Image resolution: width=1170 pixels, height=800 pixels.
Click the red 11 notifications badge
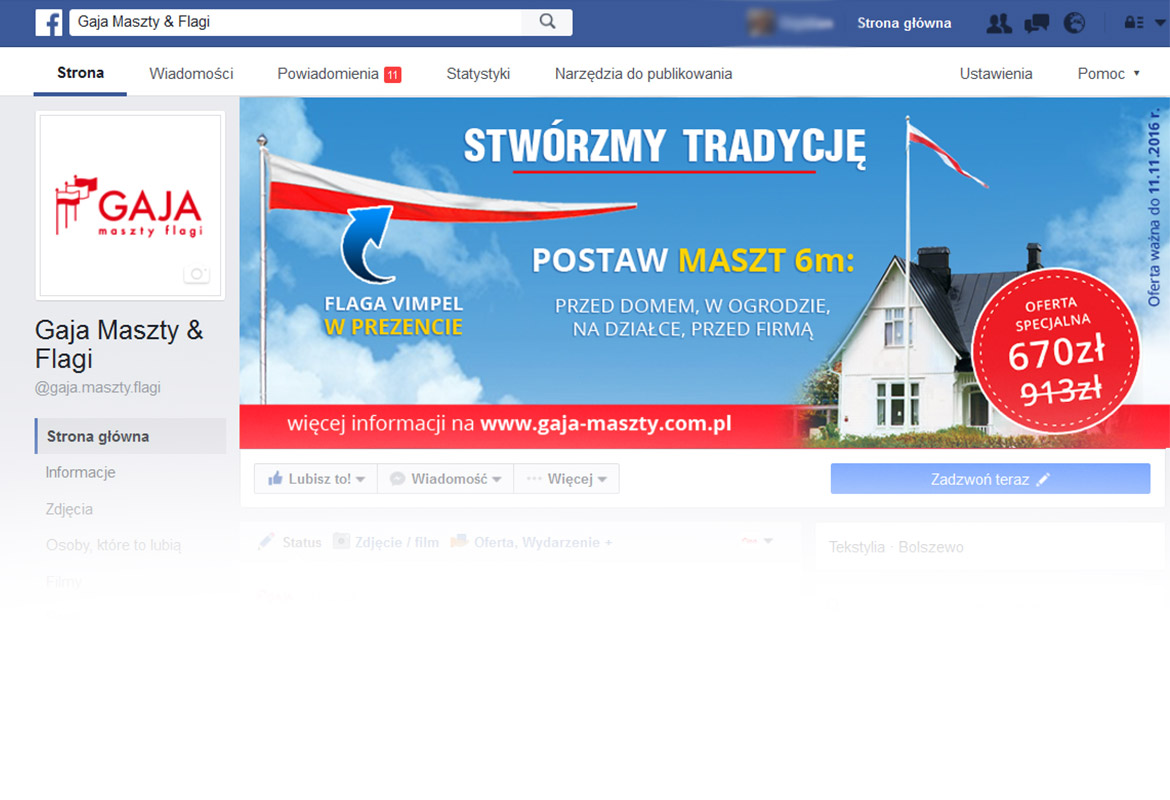pyautogui.click(x=392, y=75)
